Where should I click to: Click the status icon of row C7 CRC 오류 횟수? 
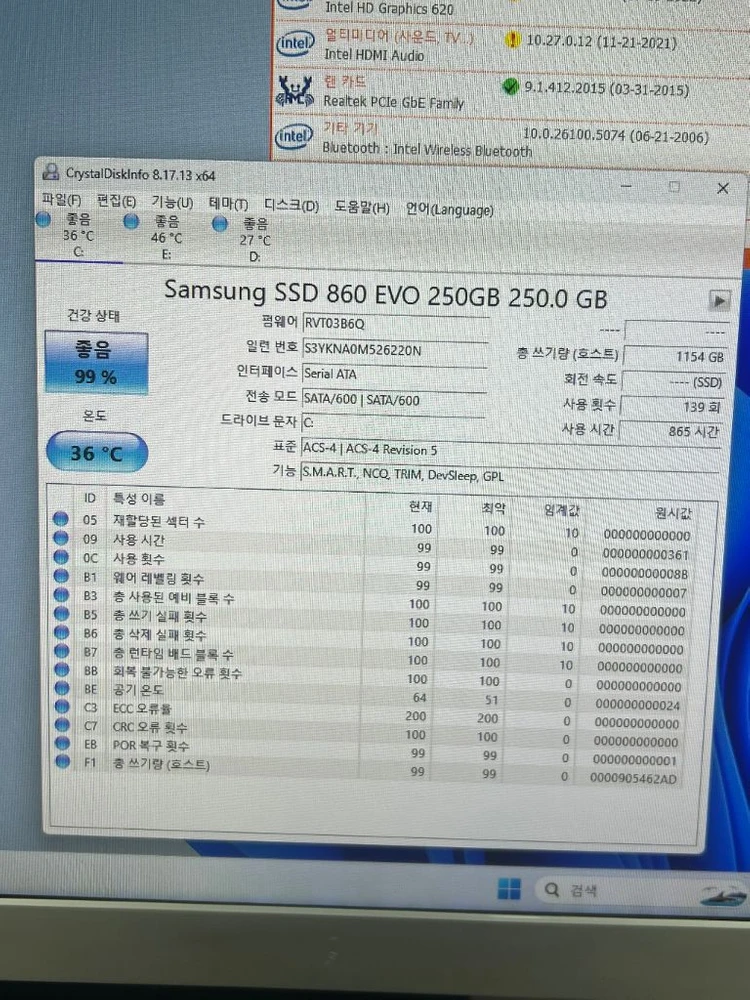(62, 725)
